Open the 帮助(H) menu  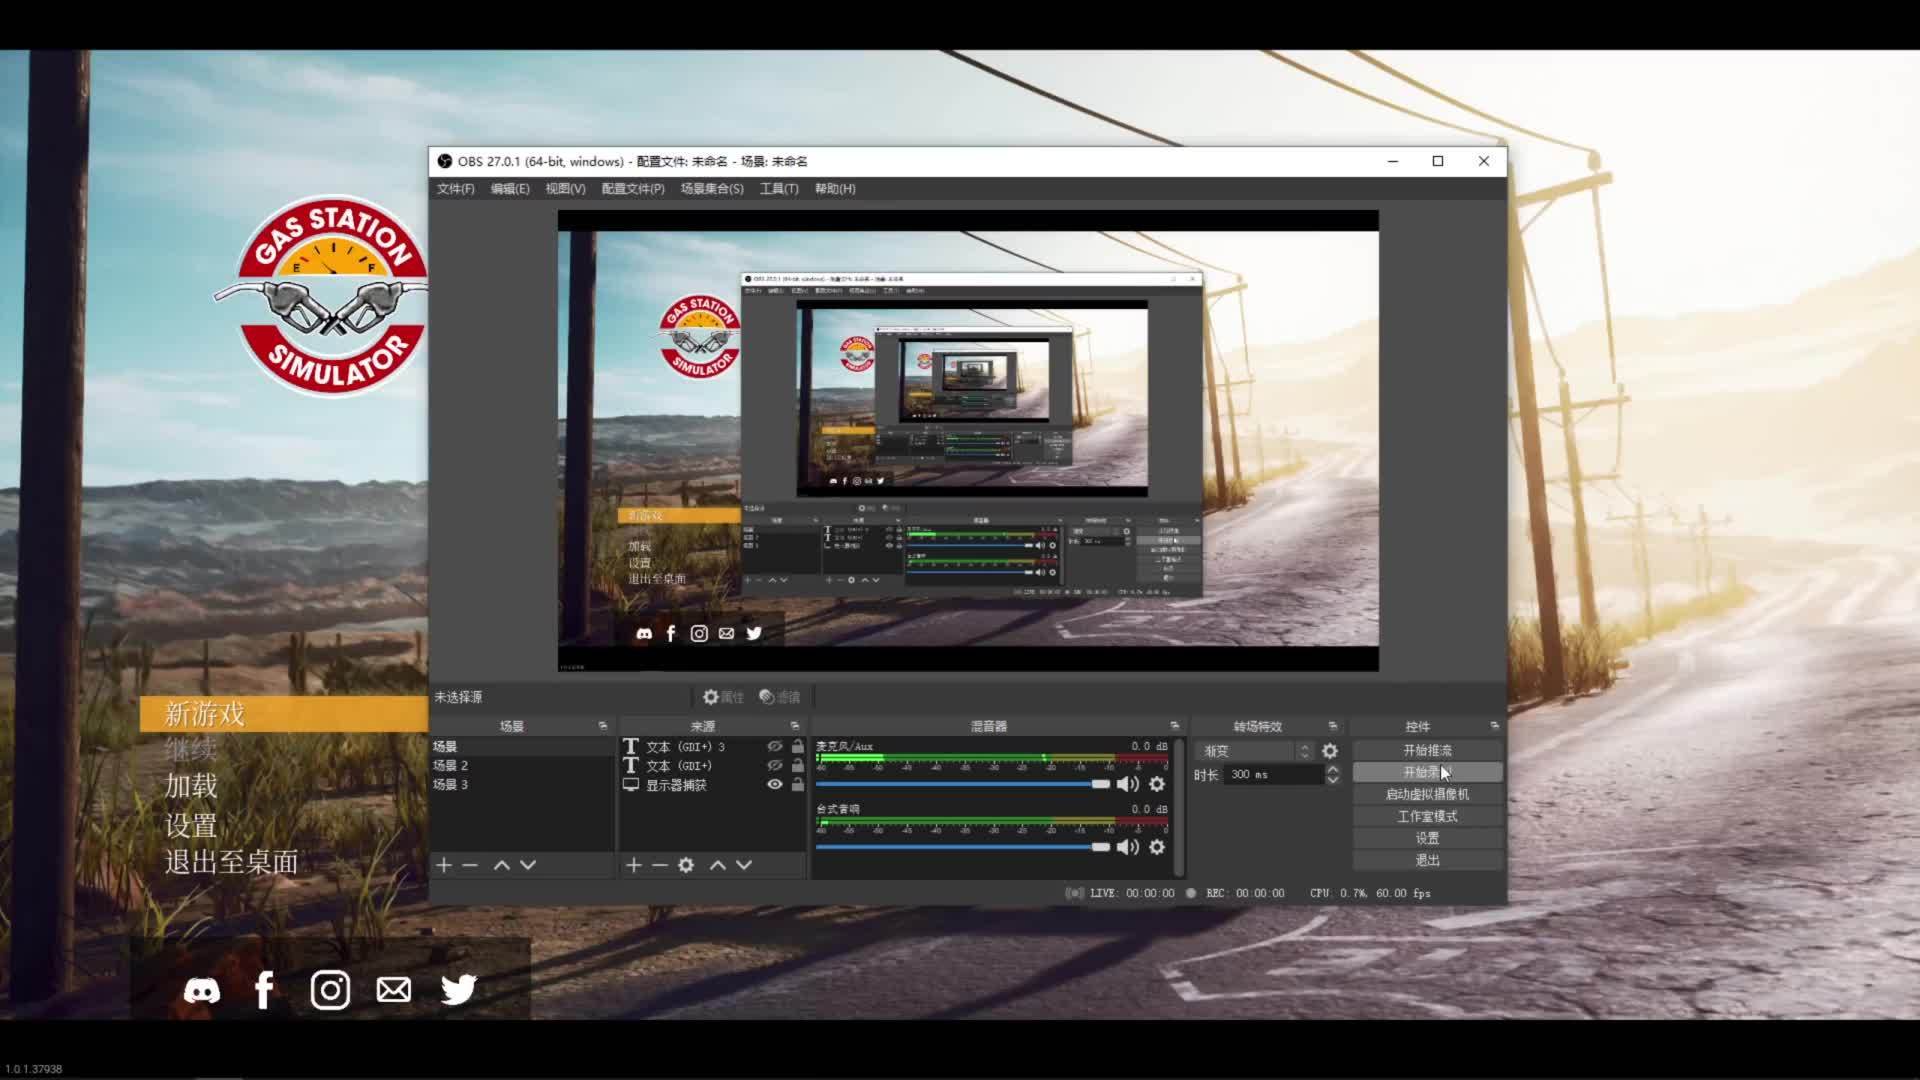coord(835,189)
